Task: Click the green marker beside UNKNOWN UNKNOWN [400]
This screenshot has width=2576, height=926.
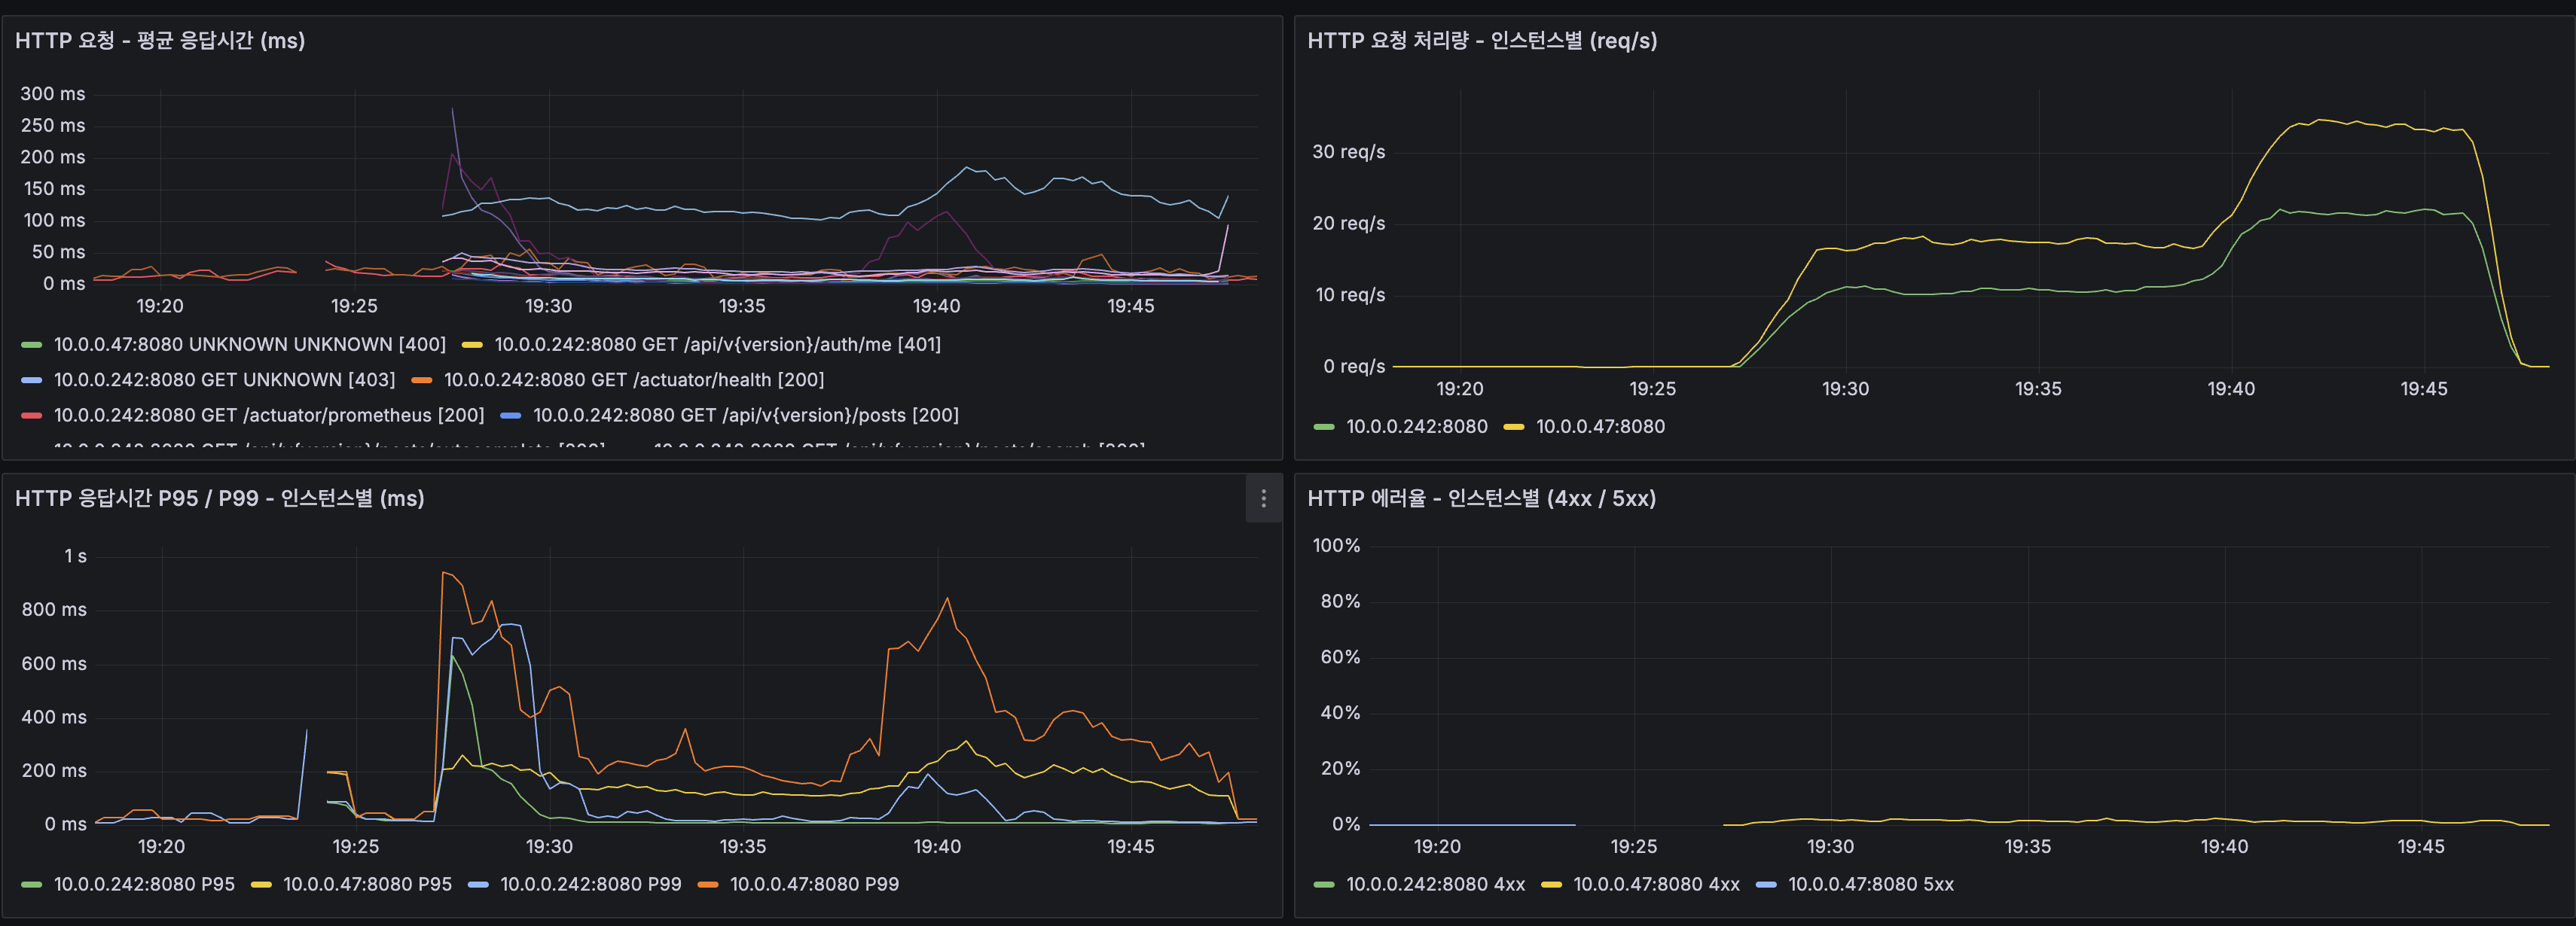Action: (32, 343)
